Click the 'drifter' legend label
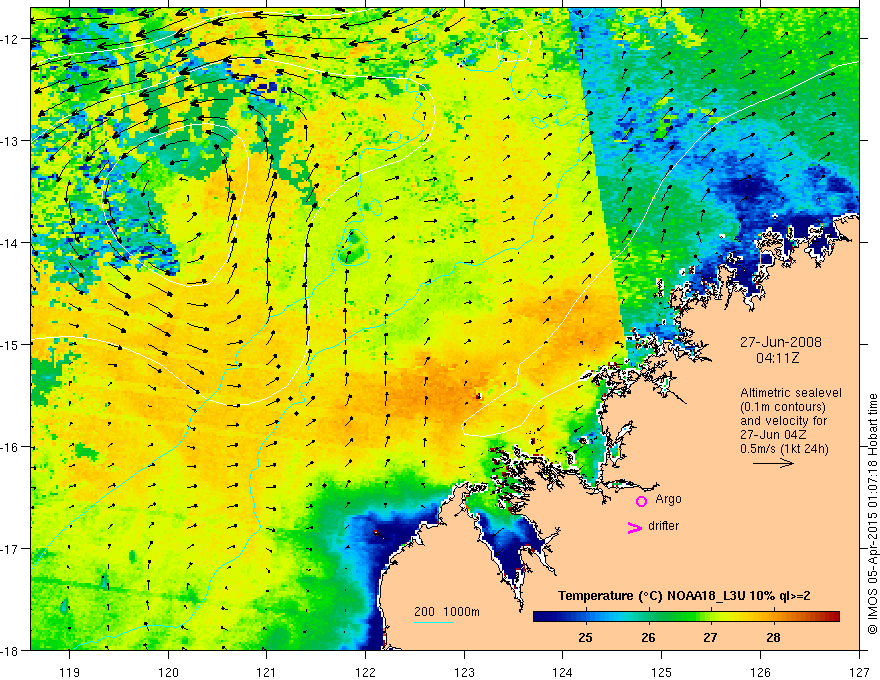 (x=663, y=526)
